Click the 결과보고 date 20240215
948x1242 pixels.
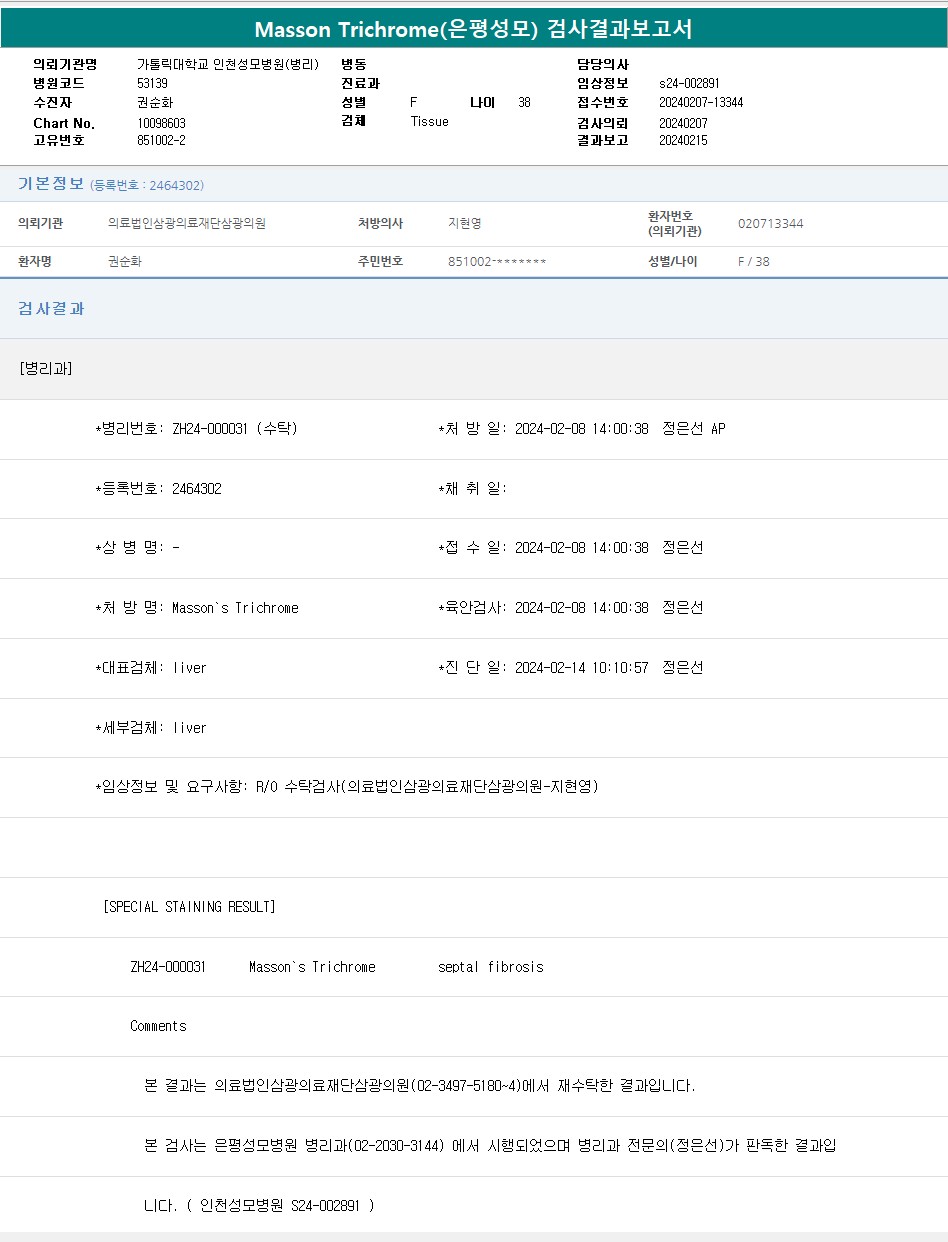(683, 140)
